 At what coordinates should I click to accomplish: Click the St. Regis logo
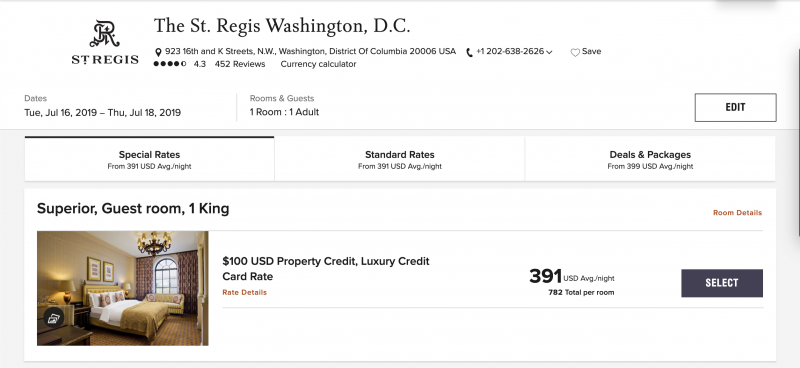105,43
